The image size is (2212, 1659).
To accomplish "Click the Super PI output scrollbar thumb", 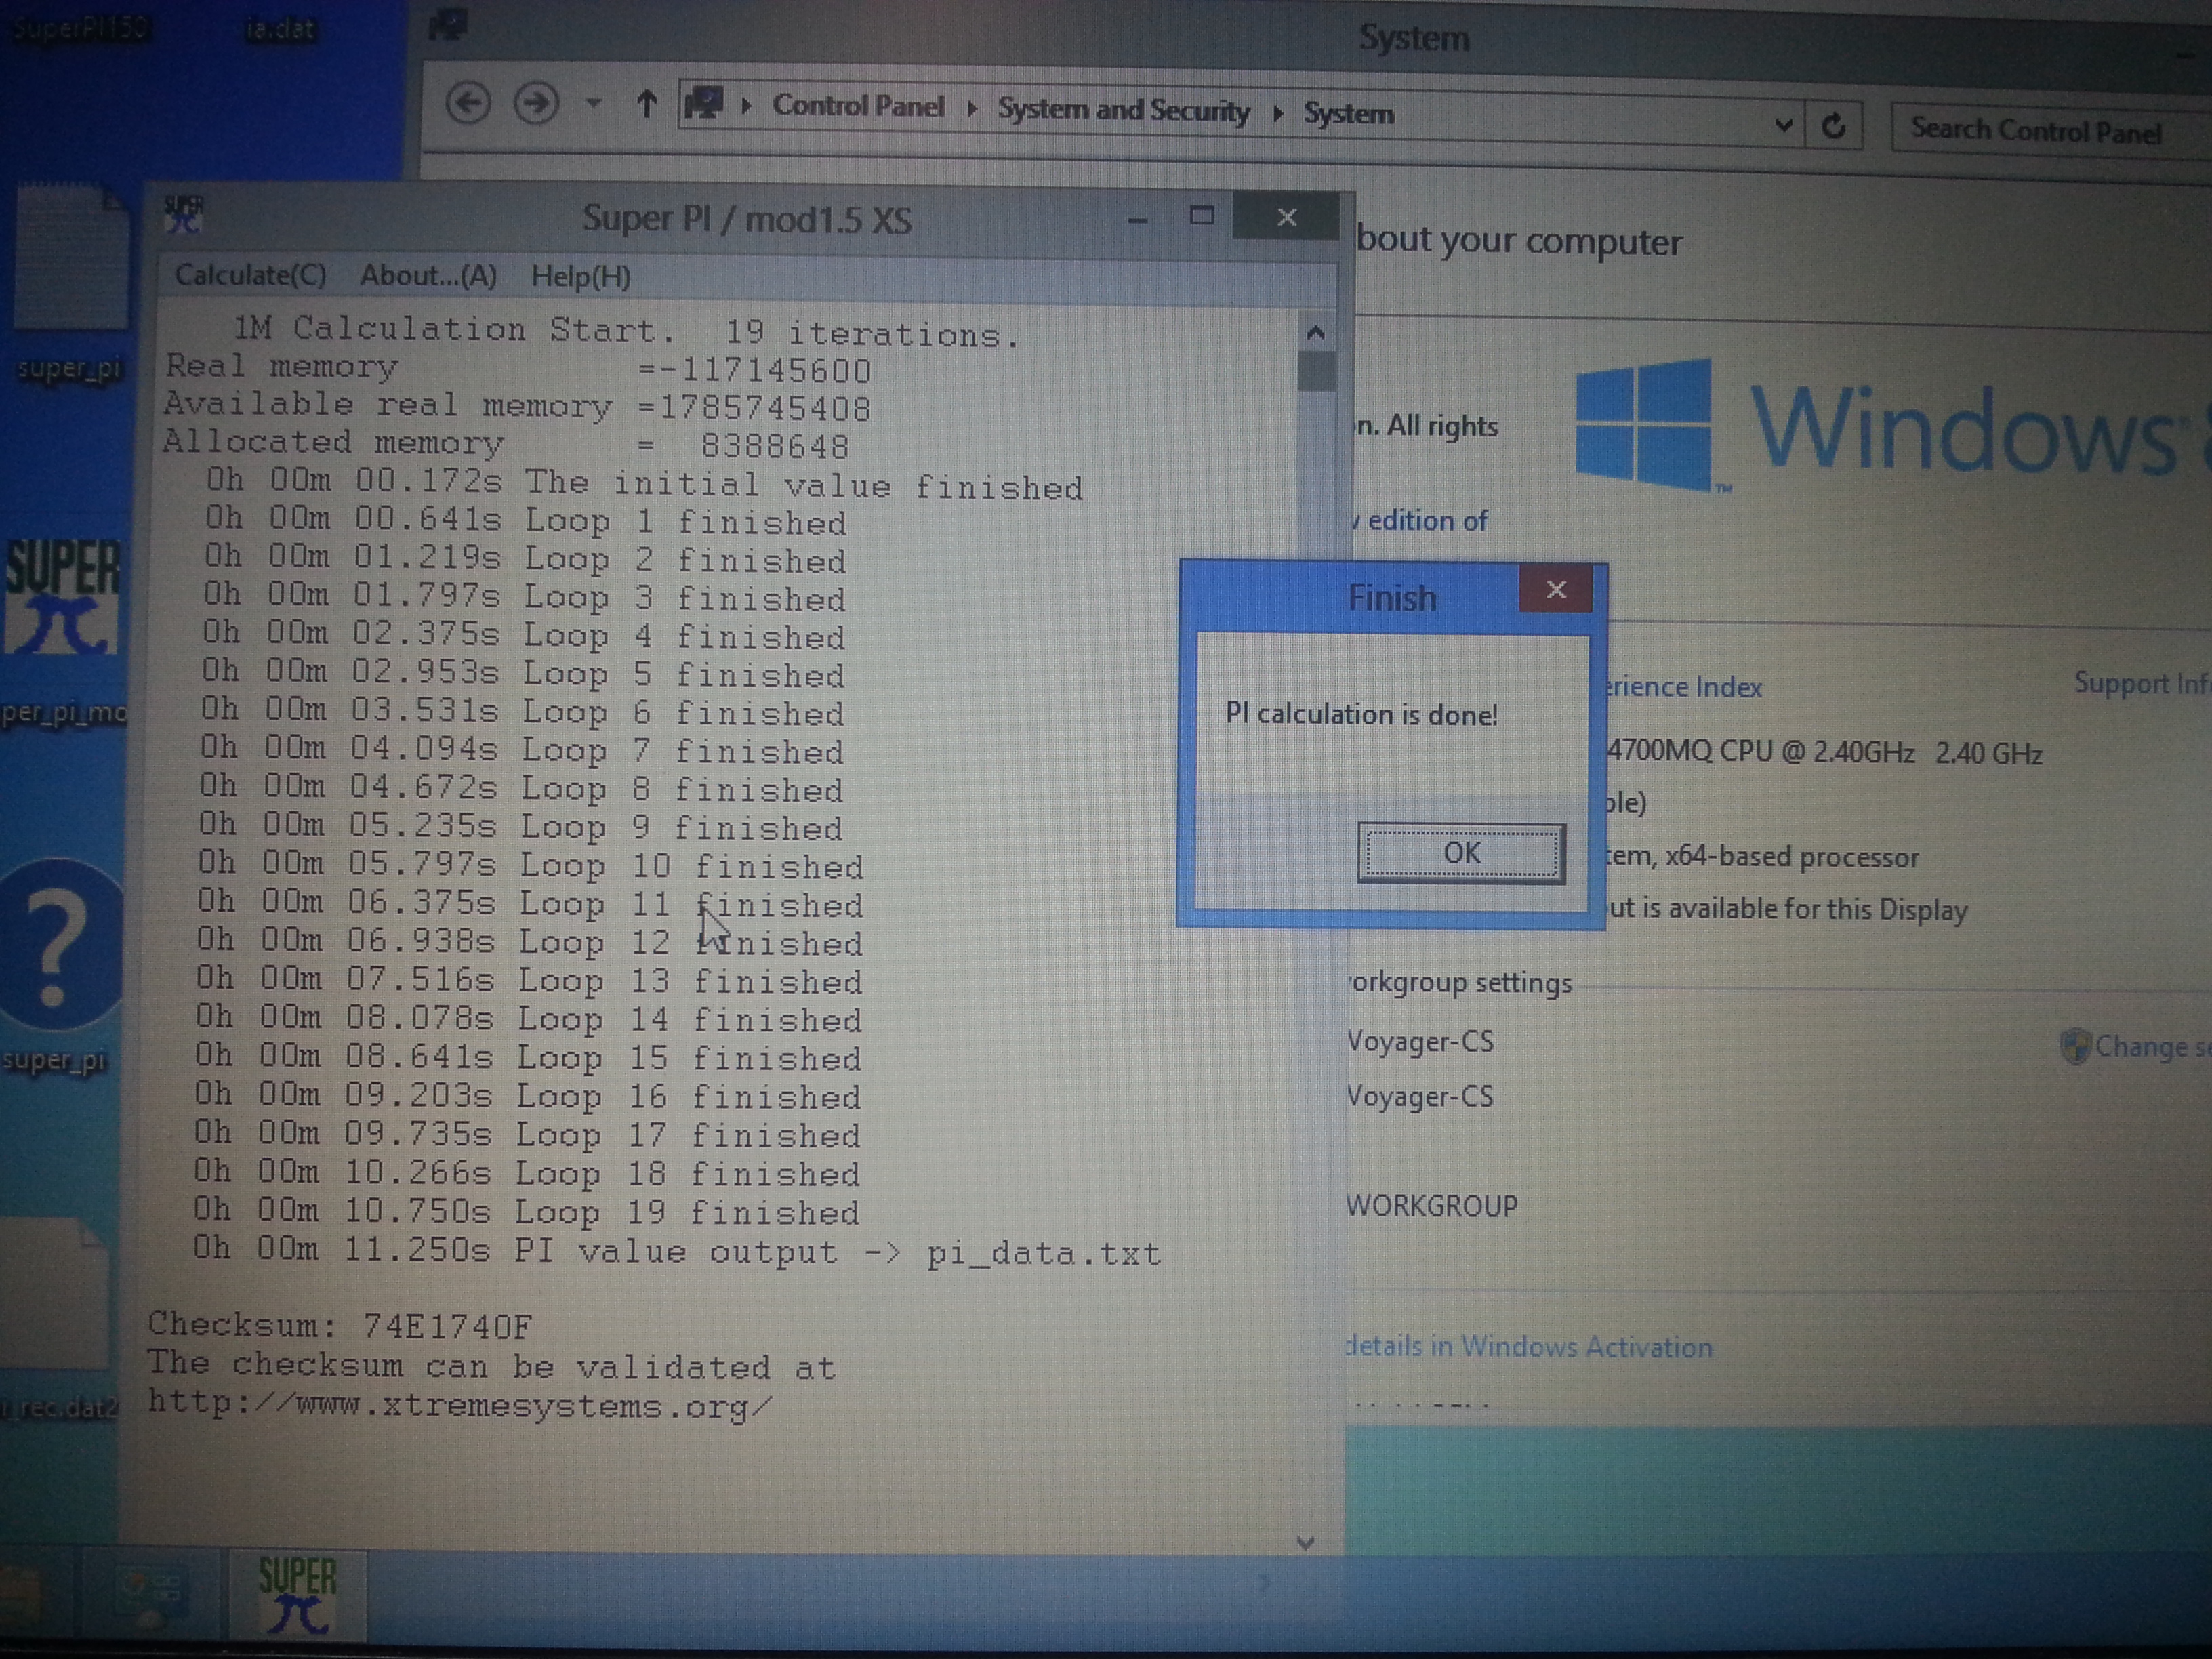I will pyautogui.click(x=1316, y=370).
